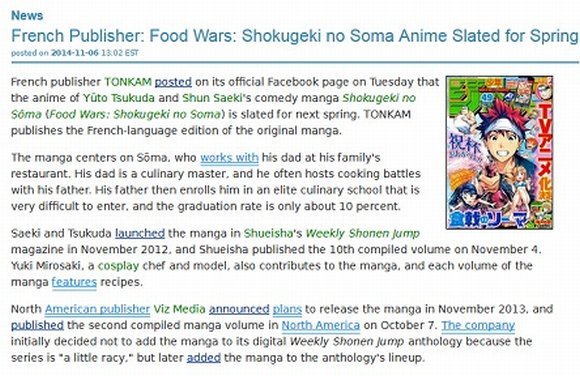This screenshot has width=580, height=376.
Task: Open the 'posted' Facebook link
Action: (173, 82)
